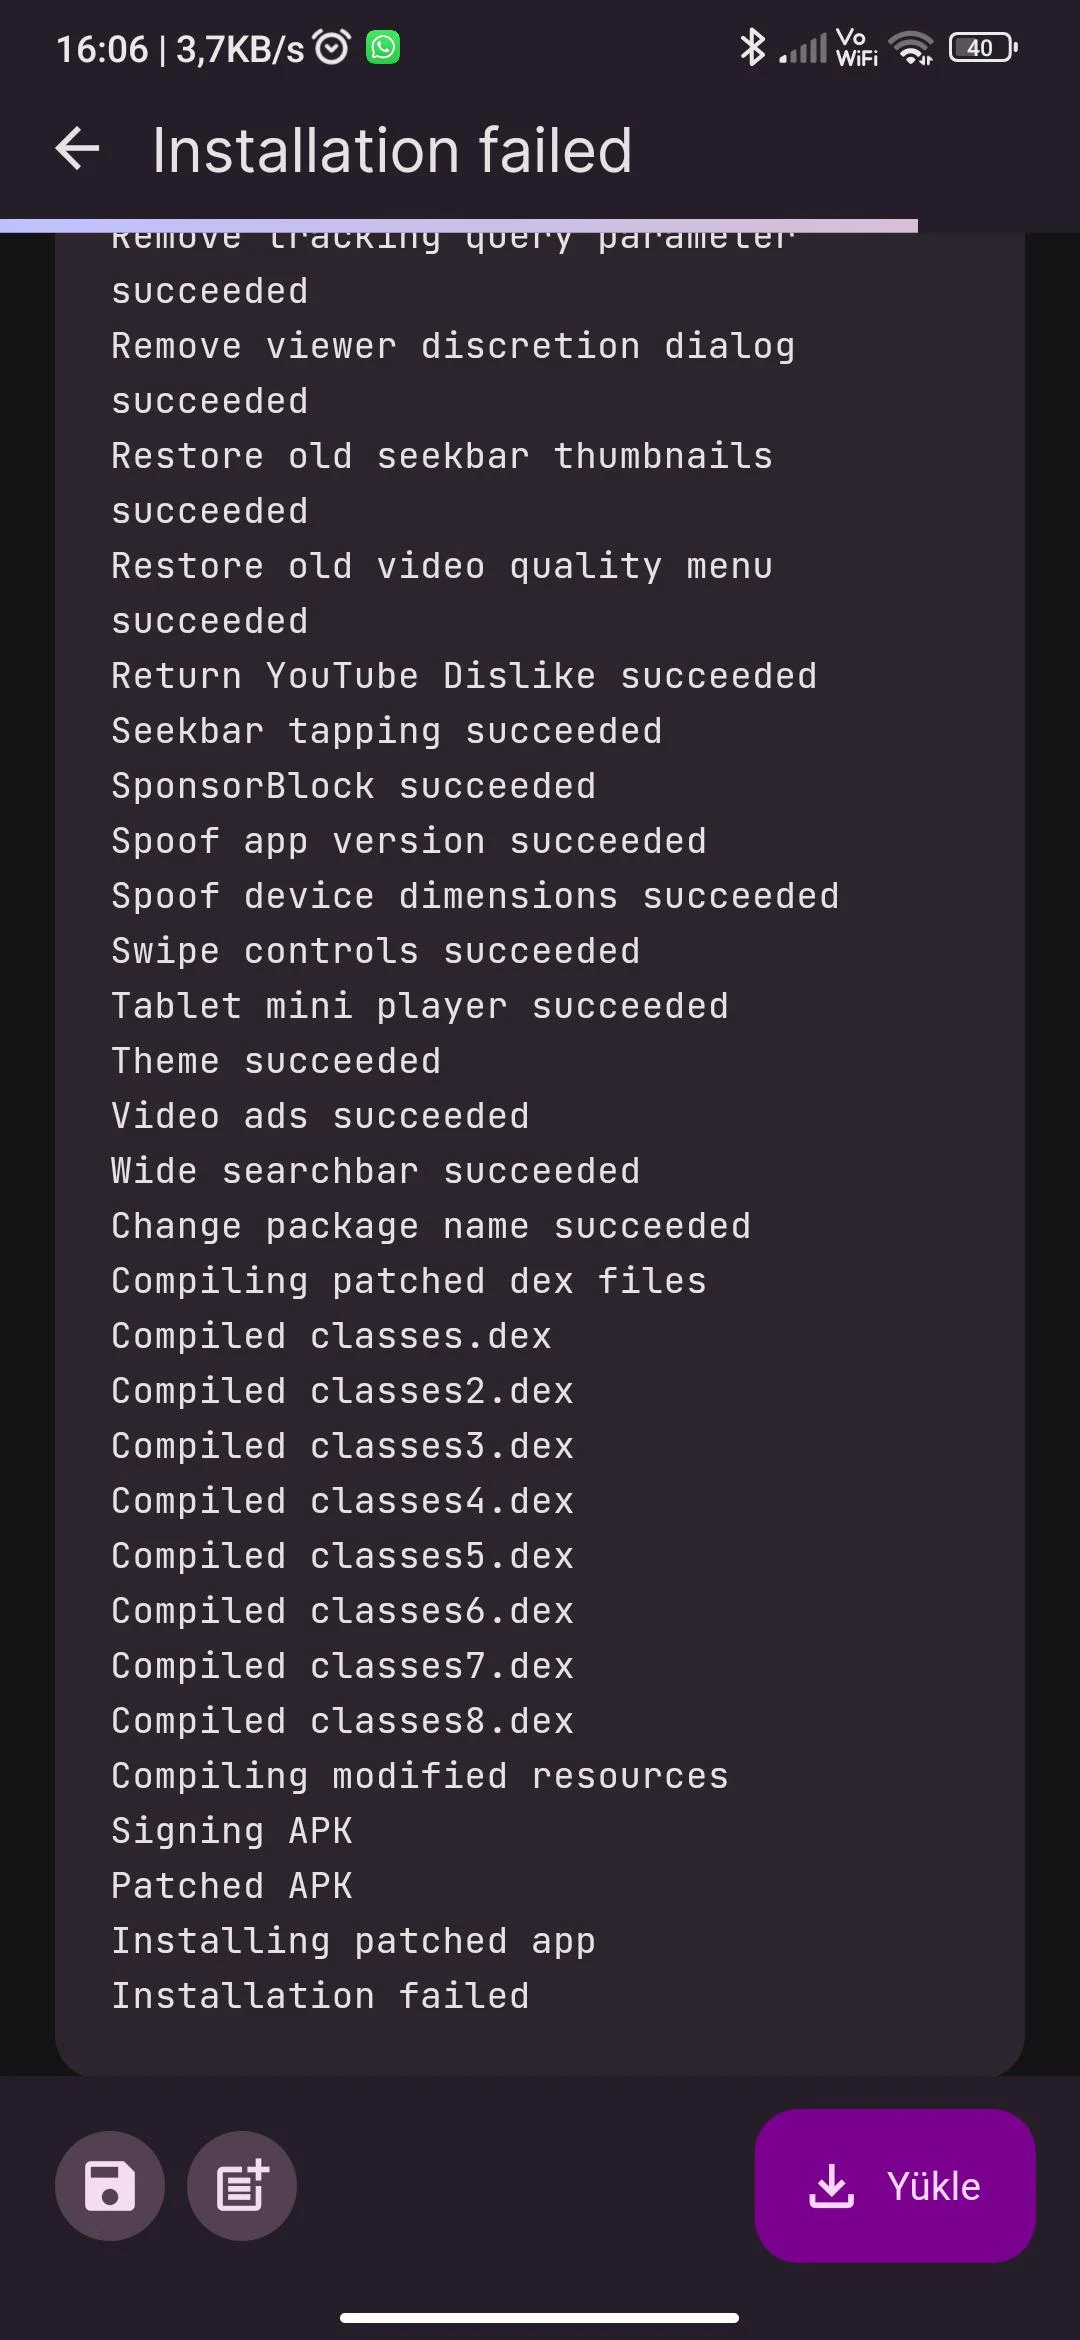Image resolution: width=1080 pixels, height=2340 pixels.
Task: Open WhatsApp from the status bar notification icon
Action: click(x=380, y=45)
